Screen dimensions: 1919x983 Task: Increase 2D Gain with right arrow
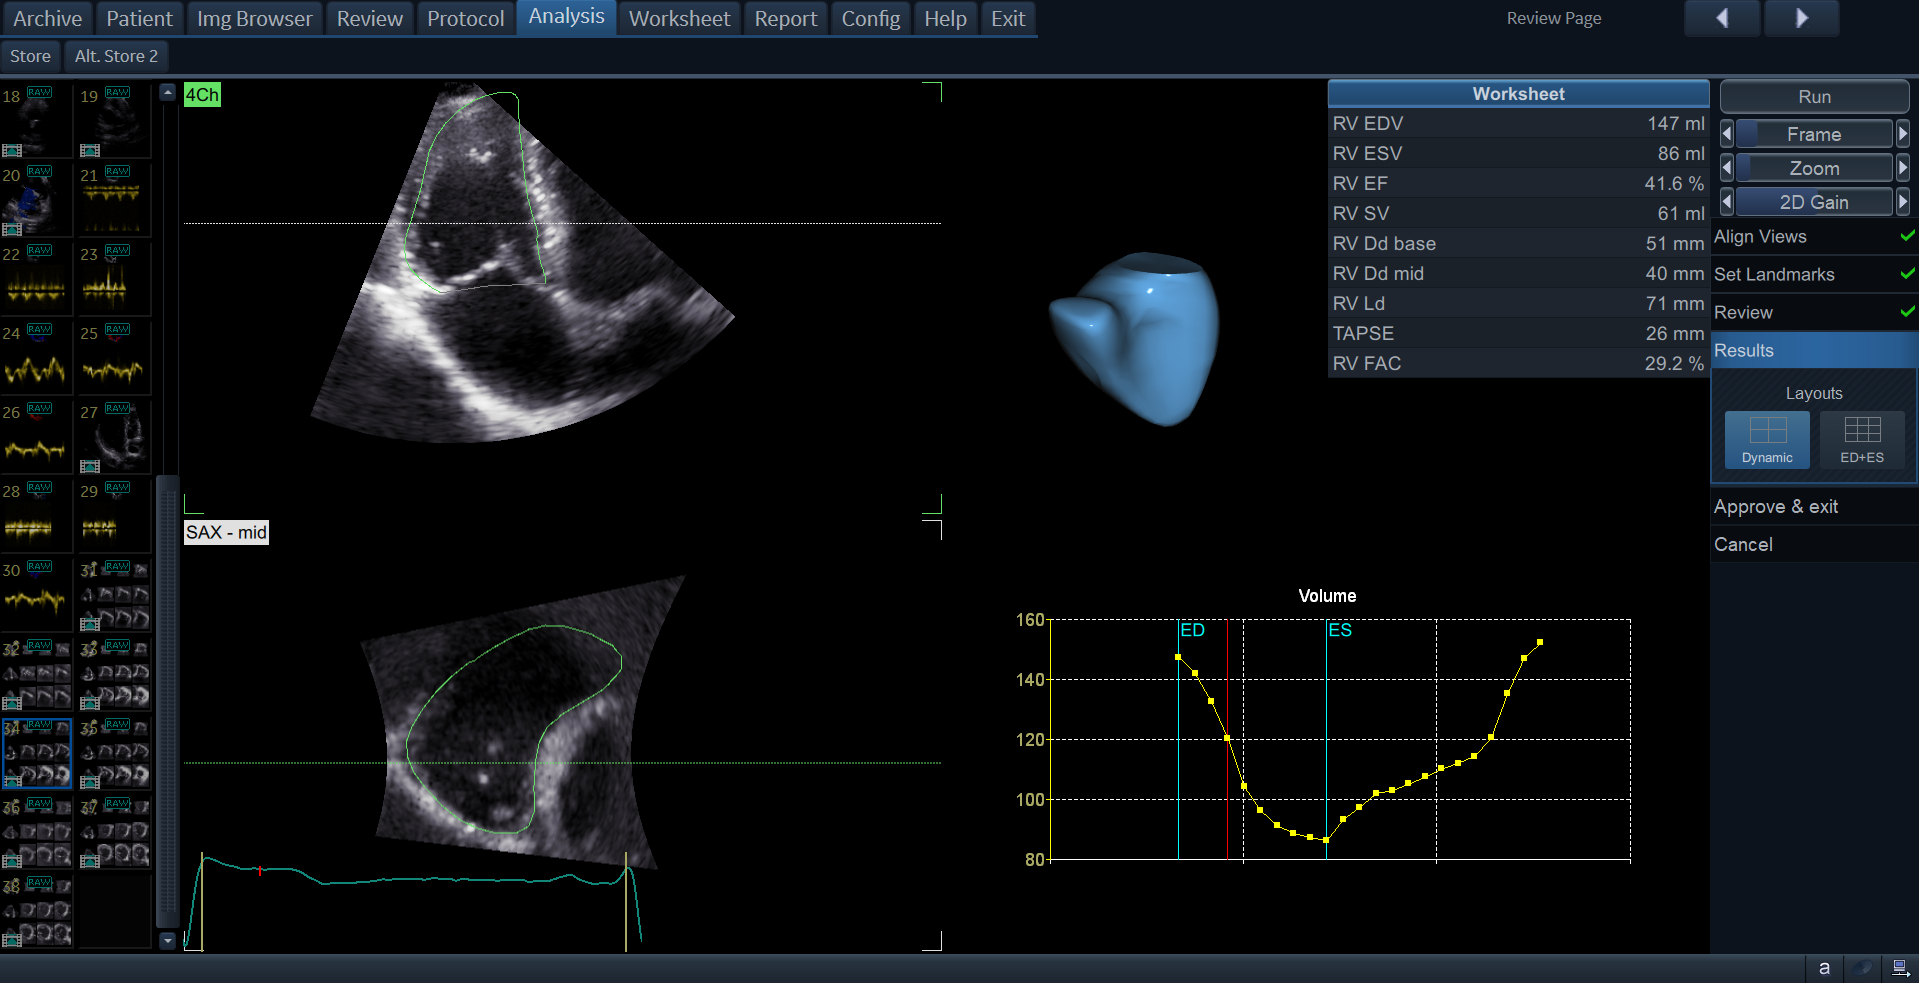tap(1903, 202)
